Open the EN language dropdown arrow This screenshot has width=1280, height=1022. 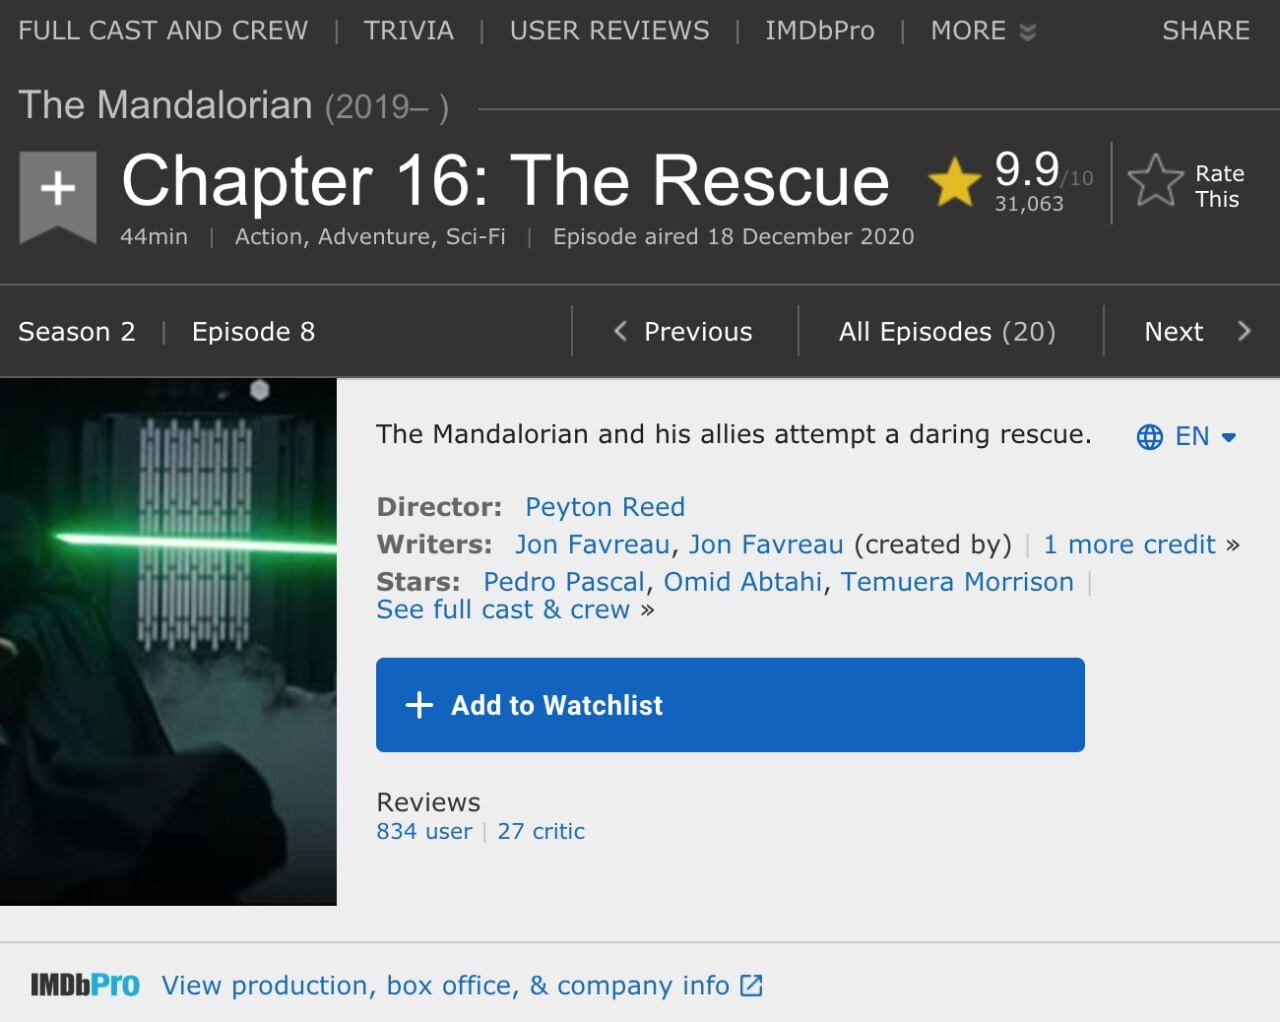point(1229,437)
